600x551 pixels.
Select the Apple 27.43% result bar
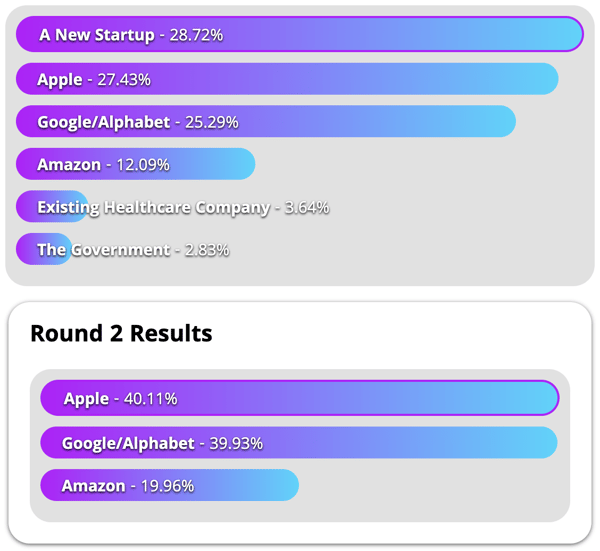coord(287,79)
